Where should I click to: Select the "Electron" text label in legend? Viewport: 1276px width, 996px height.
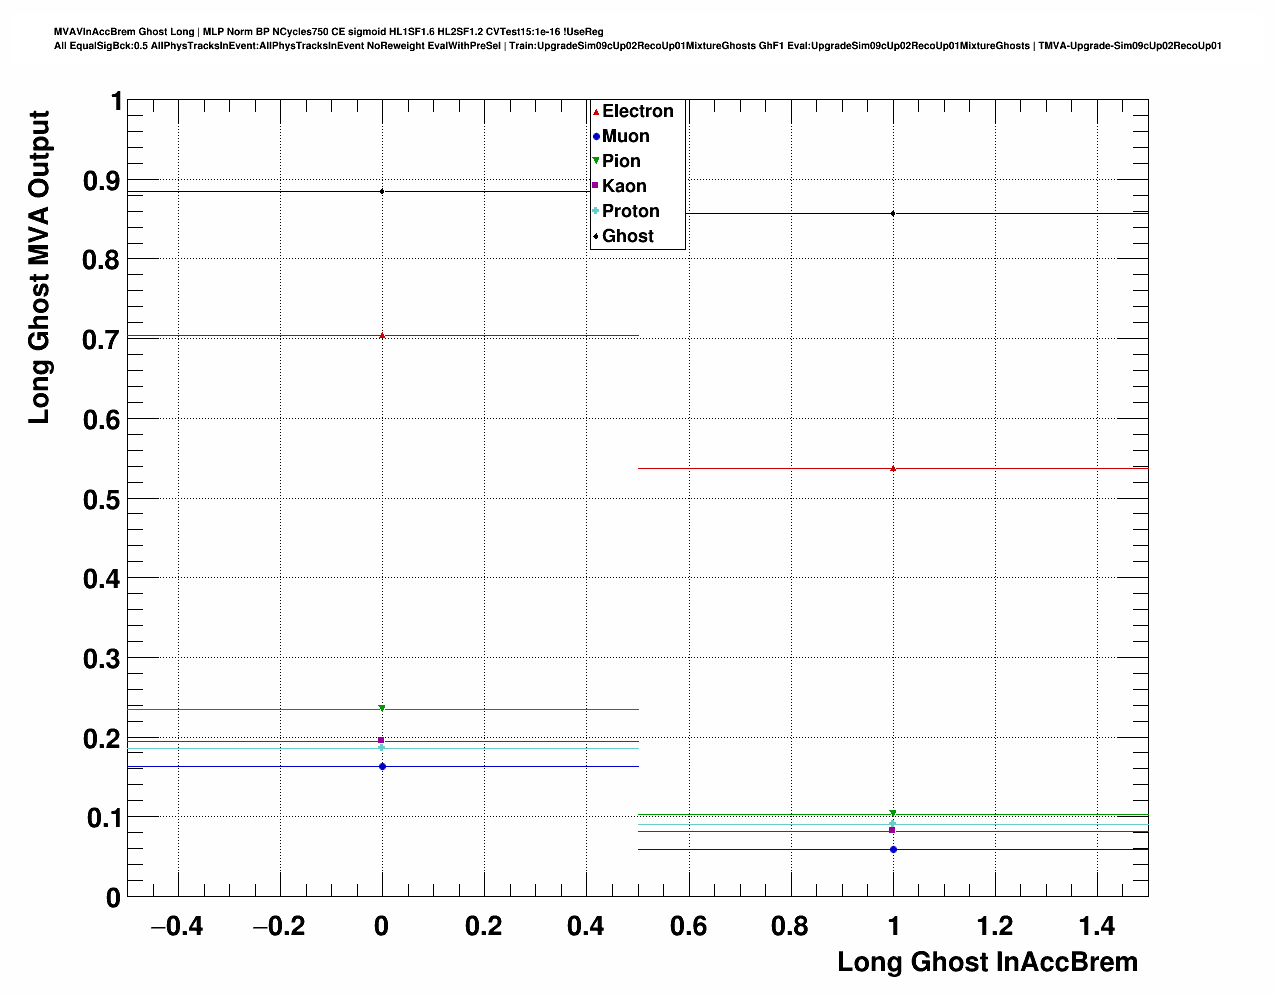click(x=637, y=112)
